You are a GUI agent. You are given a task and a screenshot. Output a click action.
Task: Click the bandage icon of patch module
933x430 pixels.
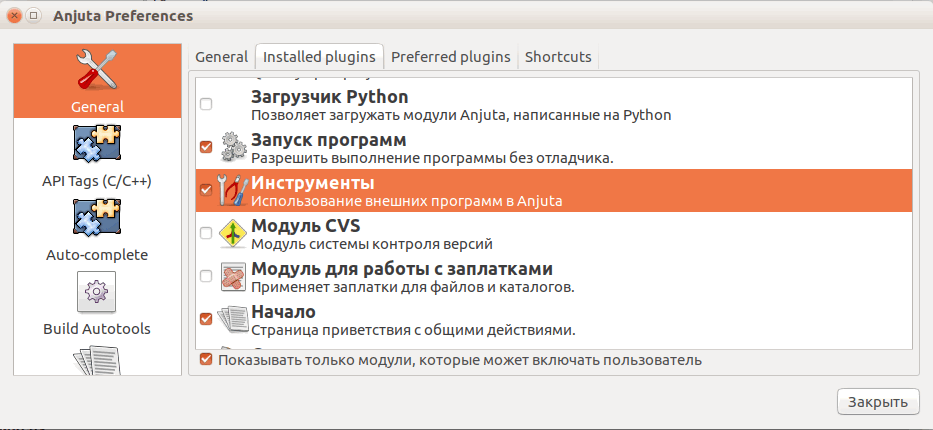coord(233,277)
